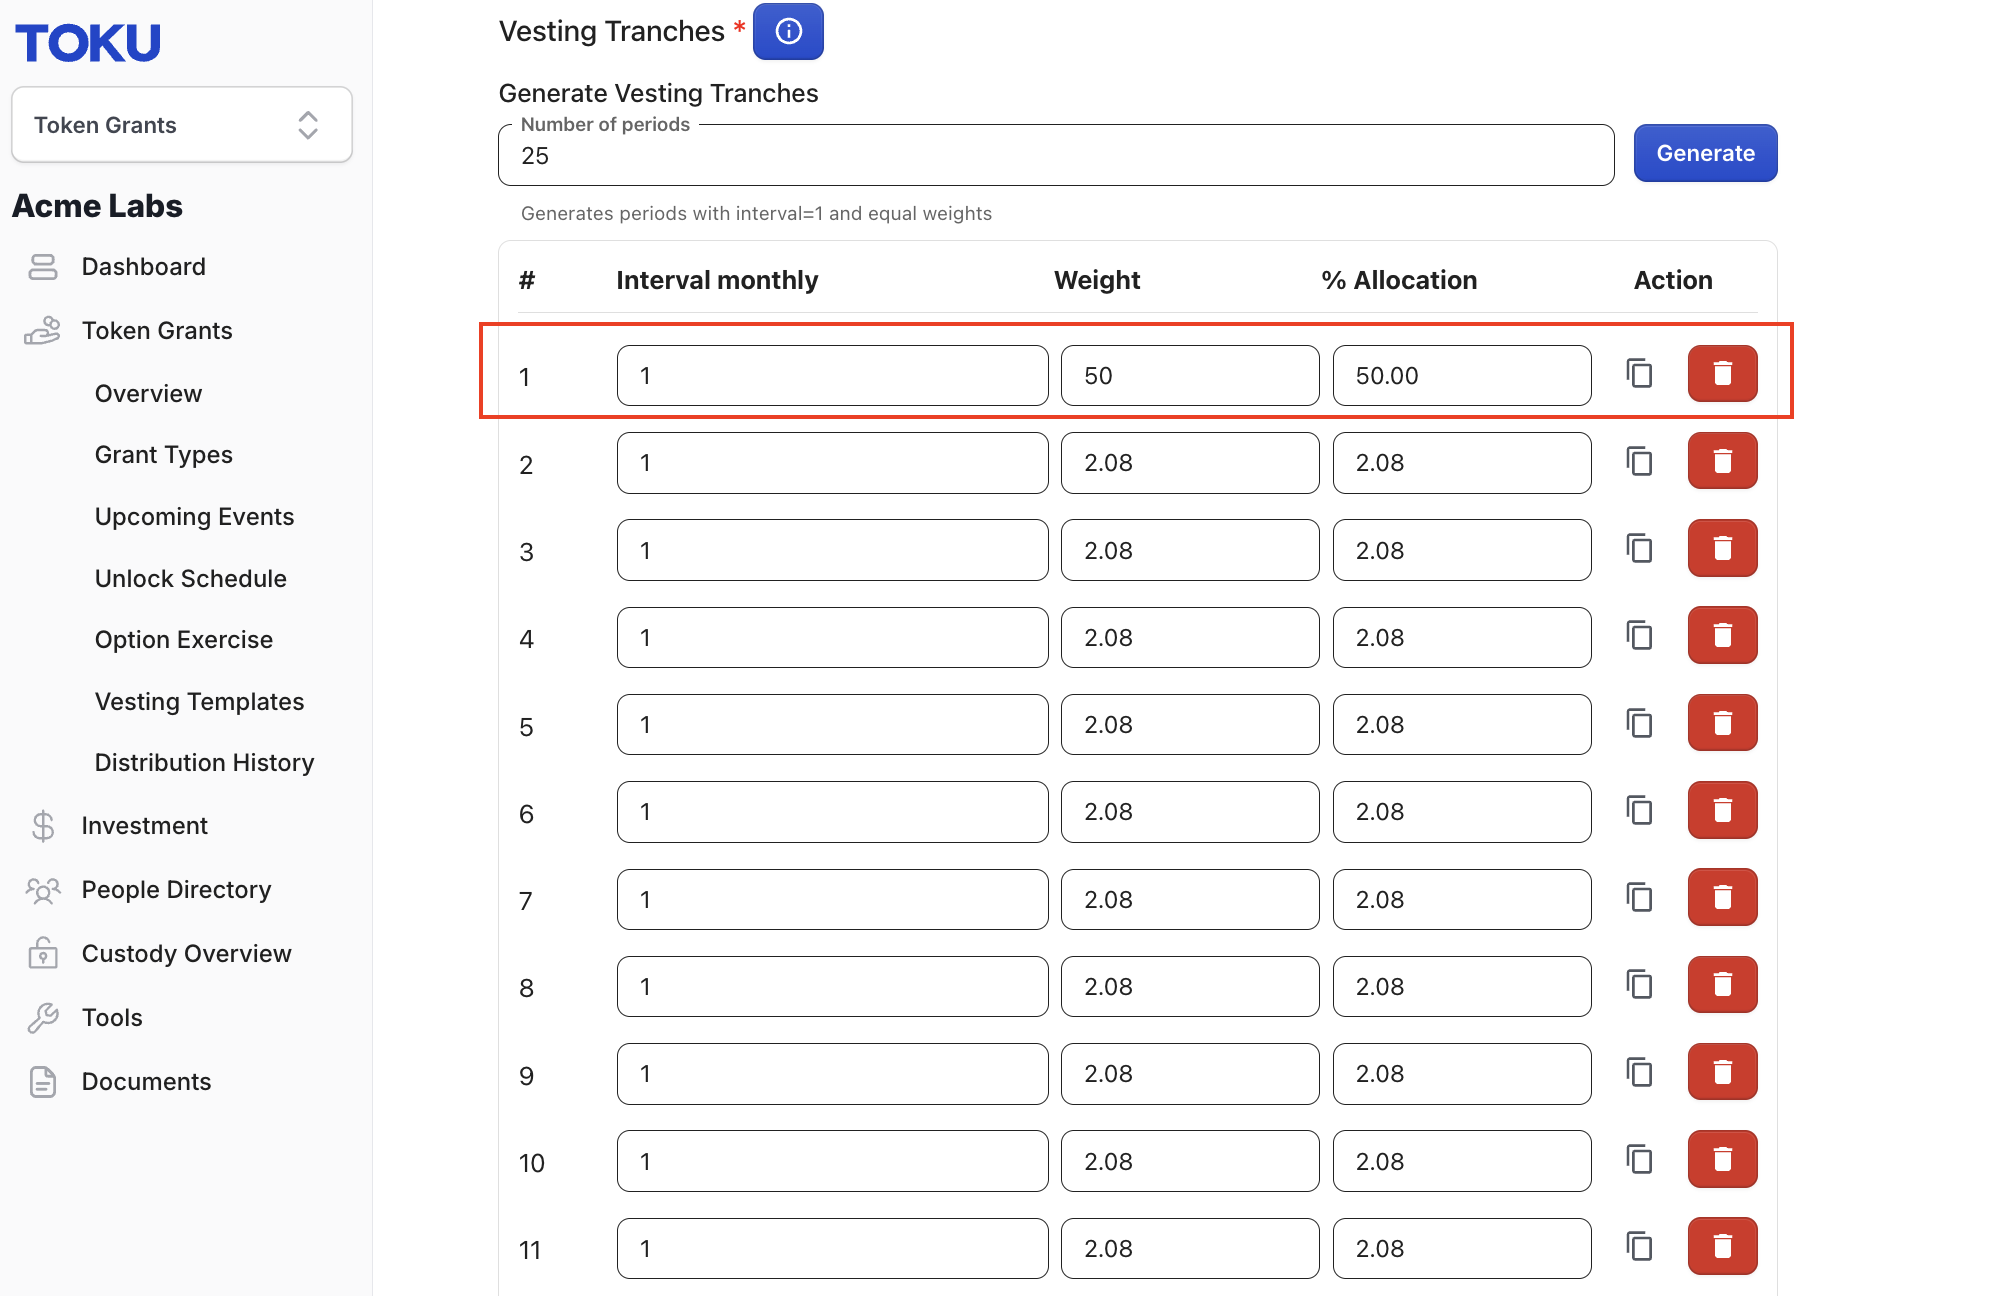Delete tranche row 1 with trash button
Screen dimensions: 1992x1296
coord(1722,374)
